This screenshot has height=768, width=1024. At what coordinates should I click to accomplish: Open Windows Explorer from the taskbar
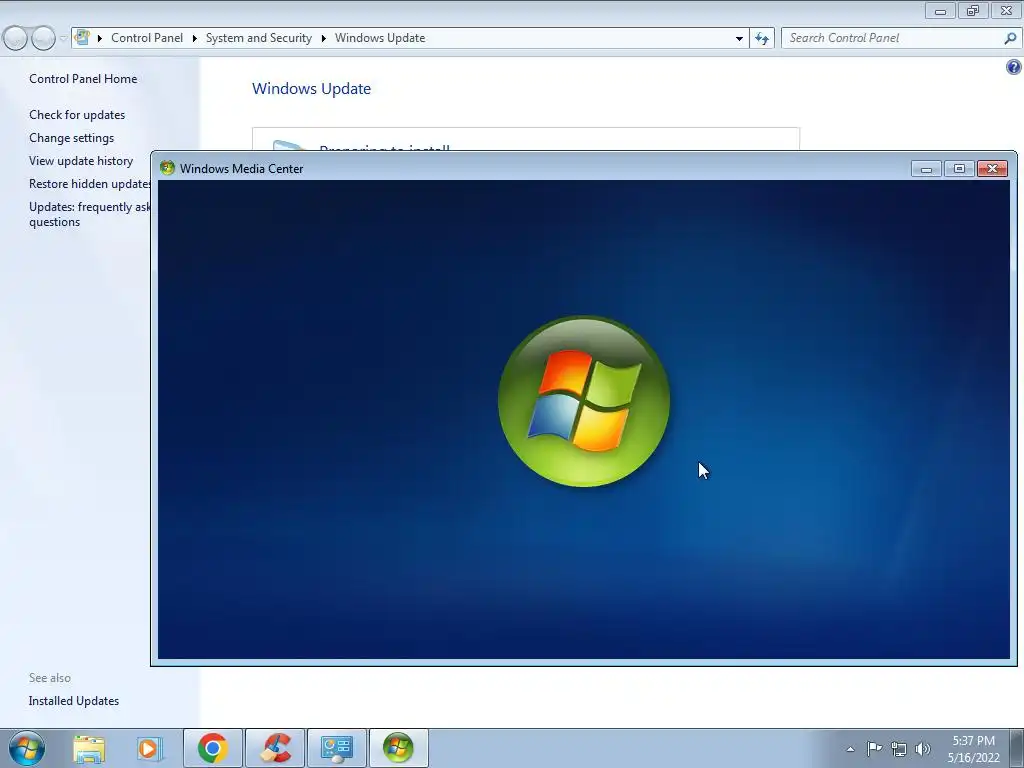89,748
